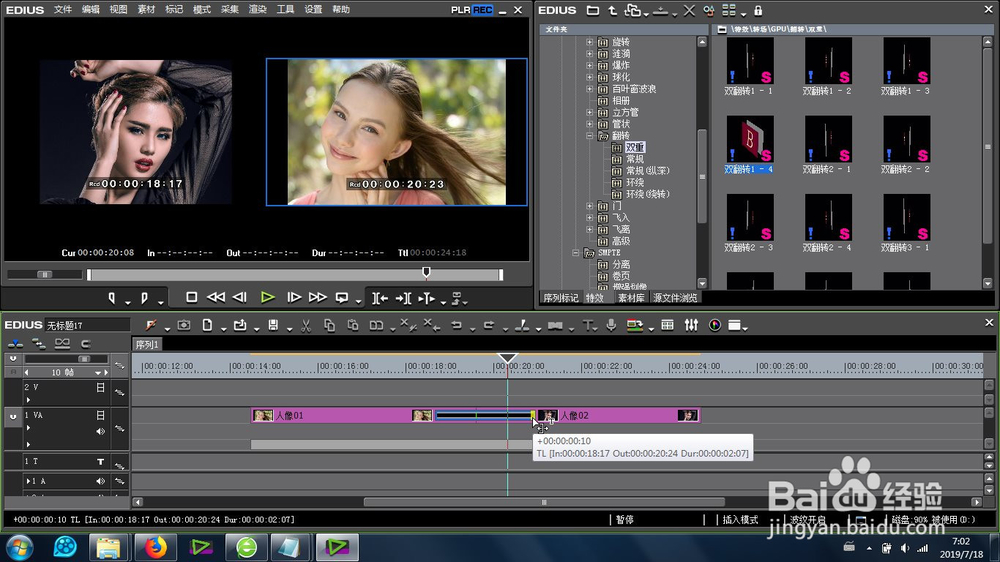
Task: Click the Stop button in the player
Action: pyautogui.click(x=191, y=297)
